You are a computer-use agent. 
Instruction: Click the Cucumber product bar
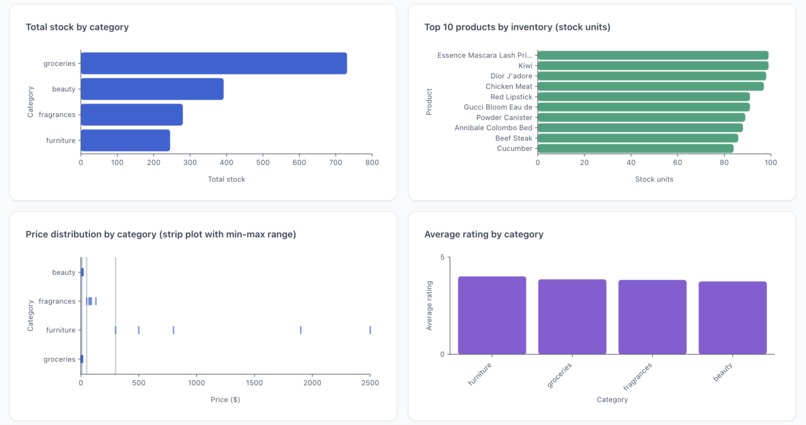click(x=635, y=148)
